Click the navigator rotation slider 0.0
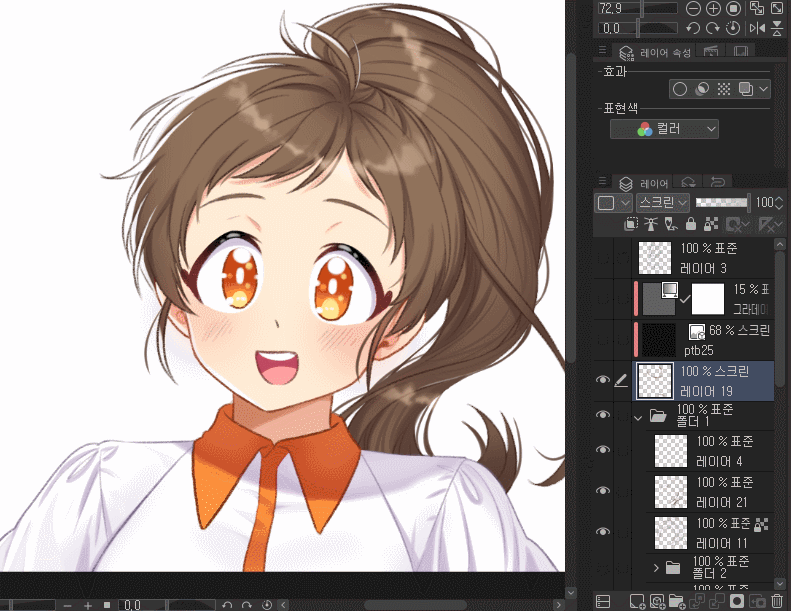 [x=638, y=28]
